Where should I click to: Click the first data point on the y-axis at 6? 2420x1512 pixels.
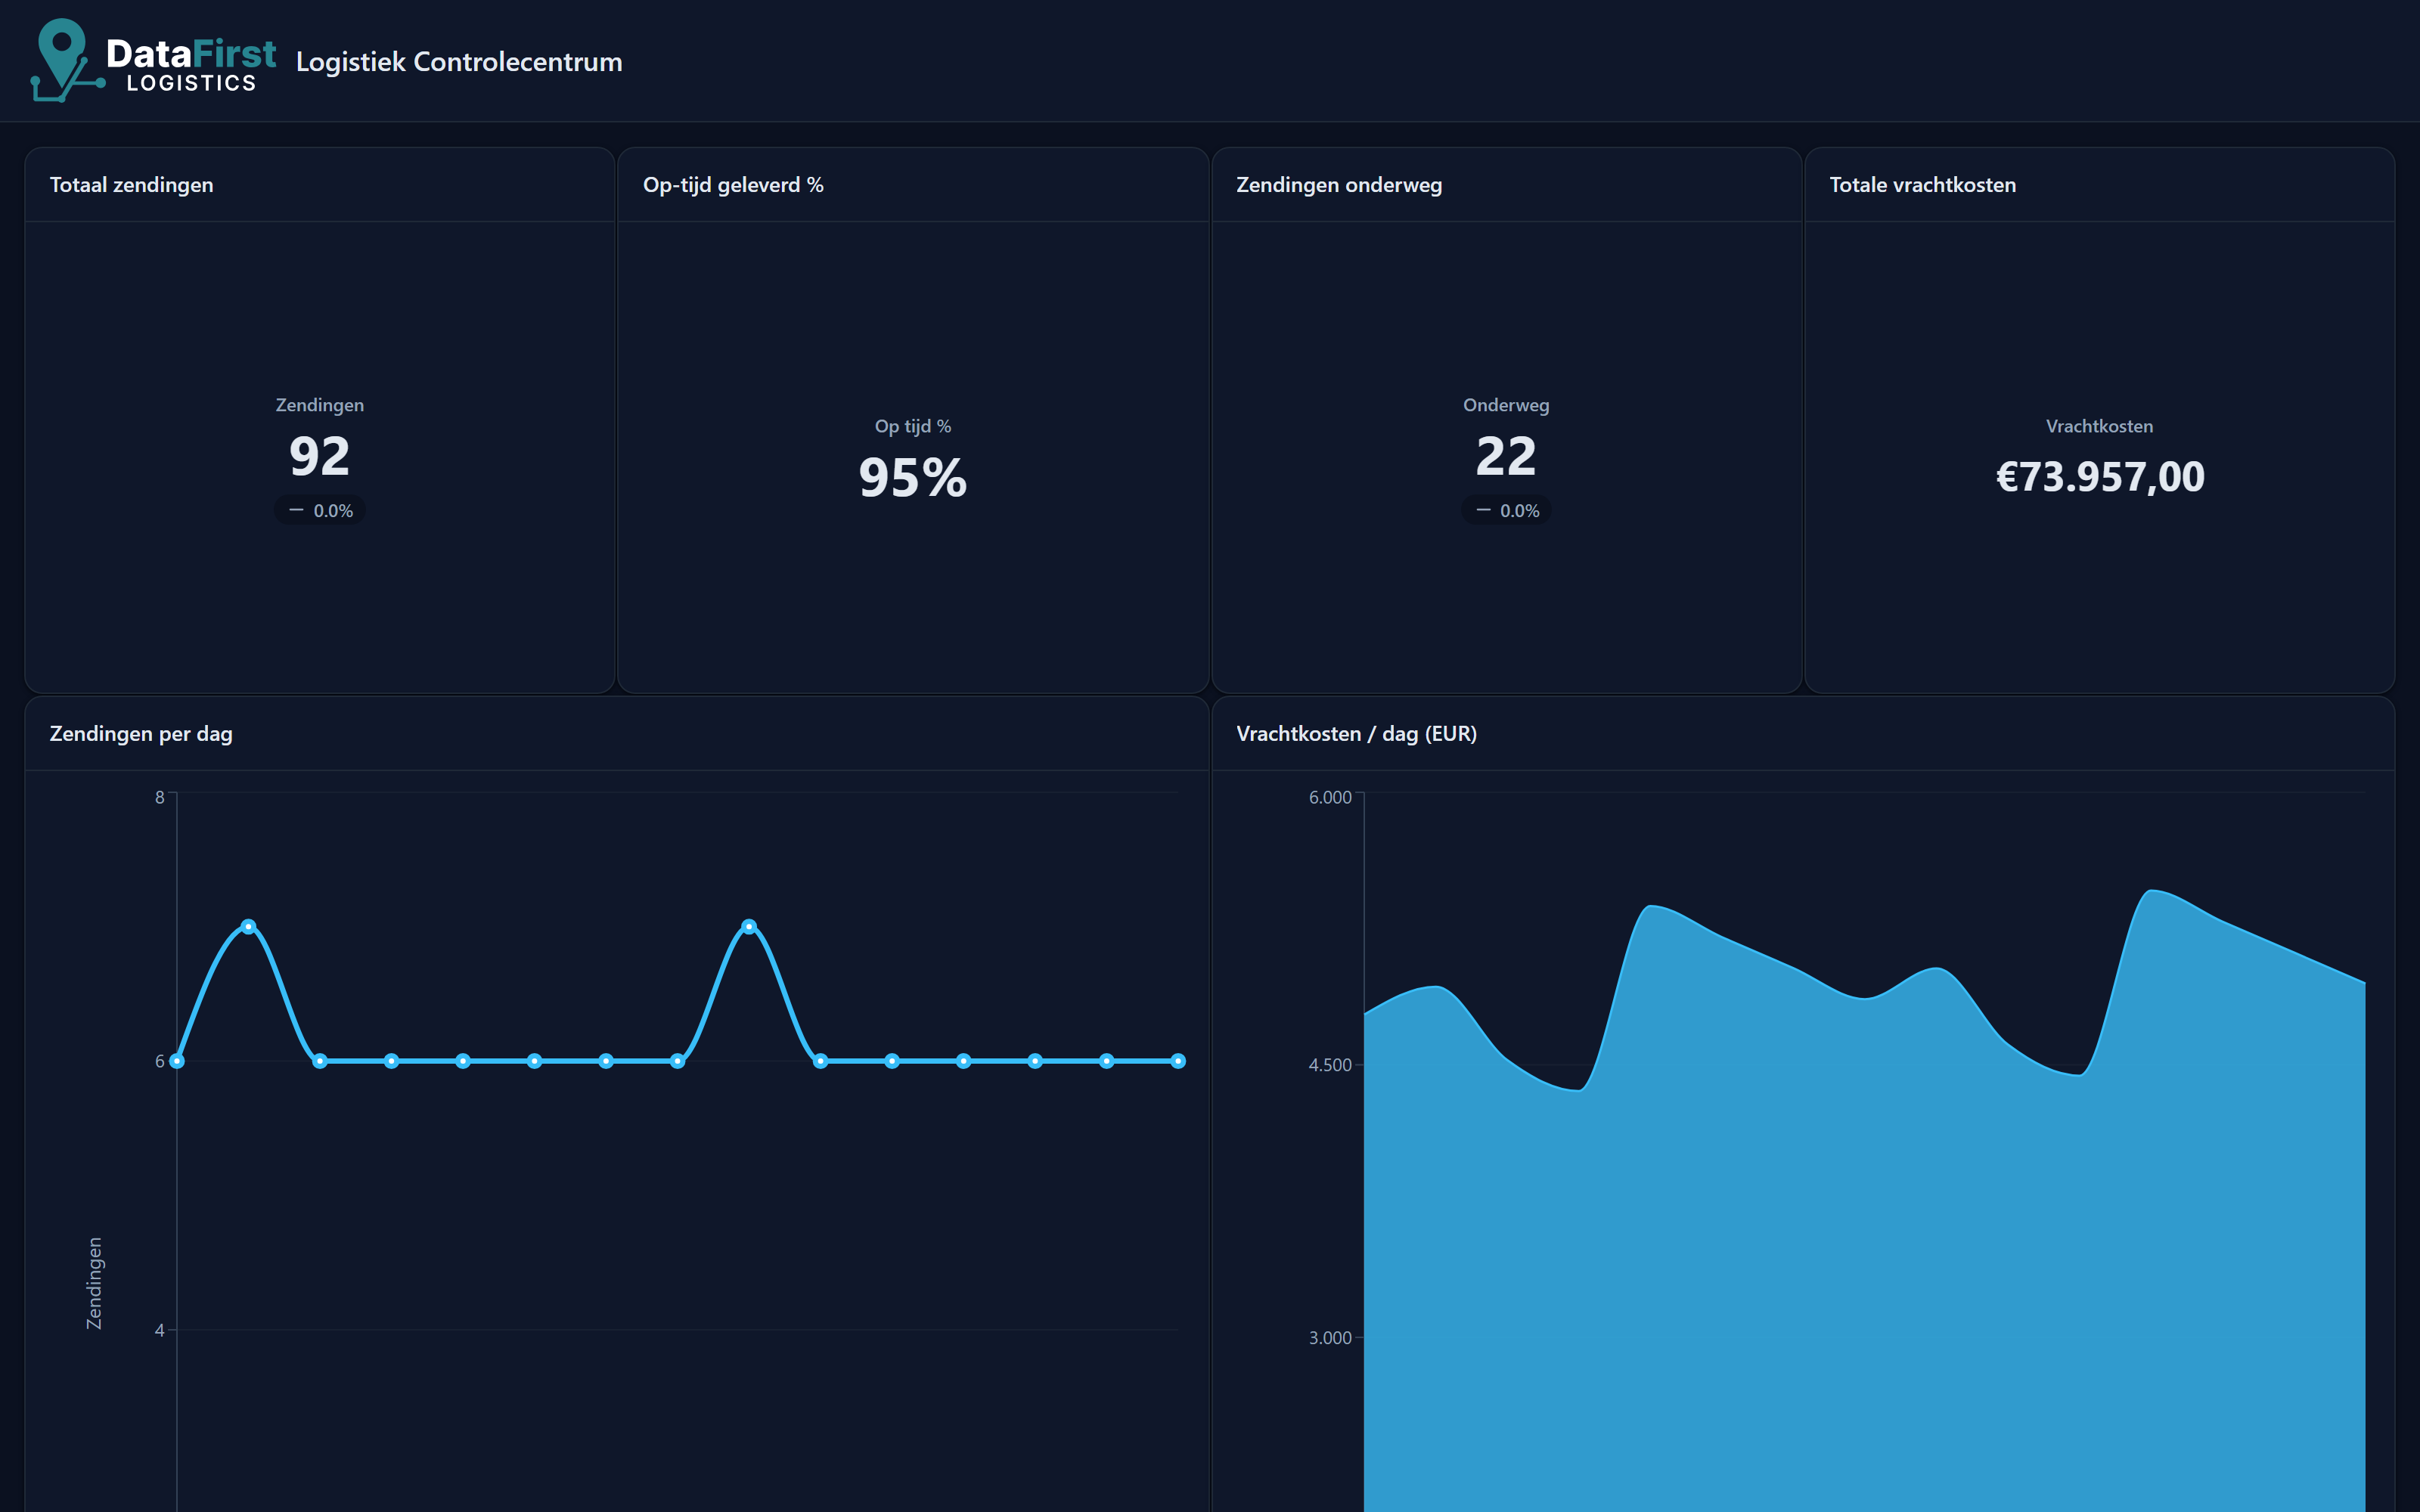point(177,1061)
